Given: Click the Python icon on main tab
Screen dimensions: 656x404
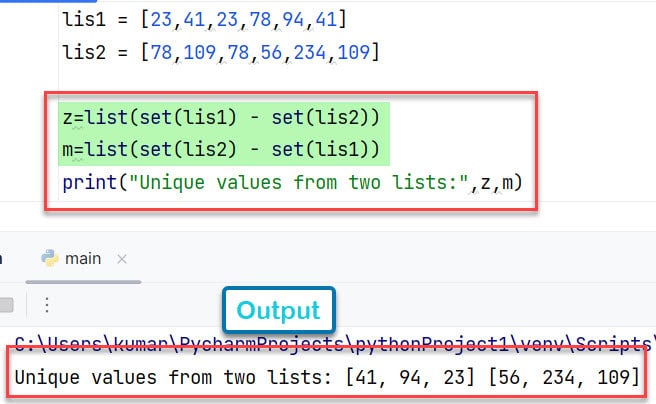Looking at the screenshot, I should tap(50, 258).
